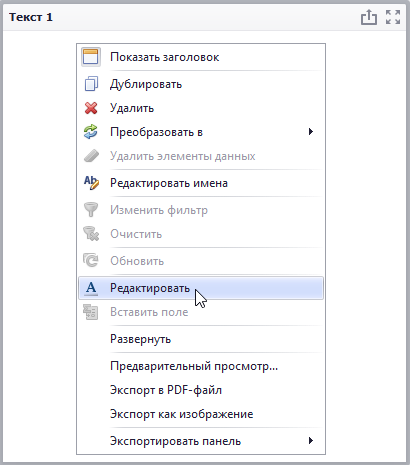Choose Экспорт в PDF-файл

201,390
